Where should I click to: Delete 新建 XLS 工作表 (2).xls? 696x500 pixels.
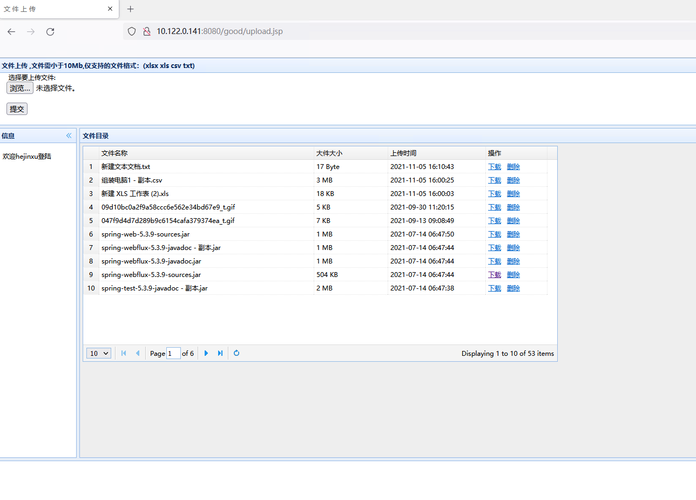pos(514,194)
